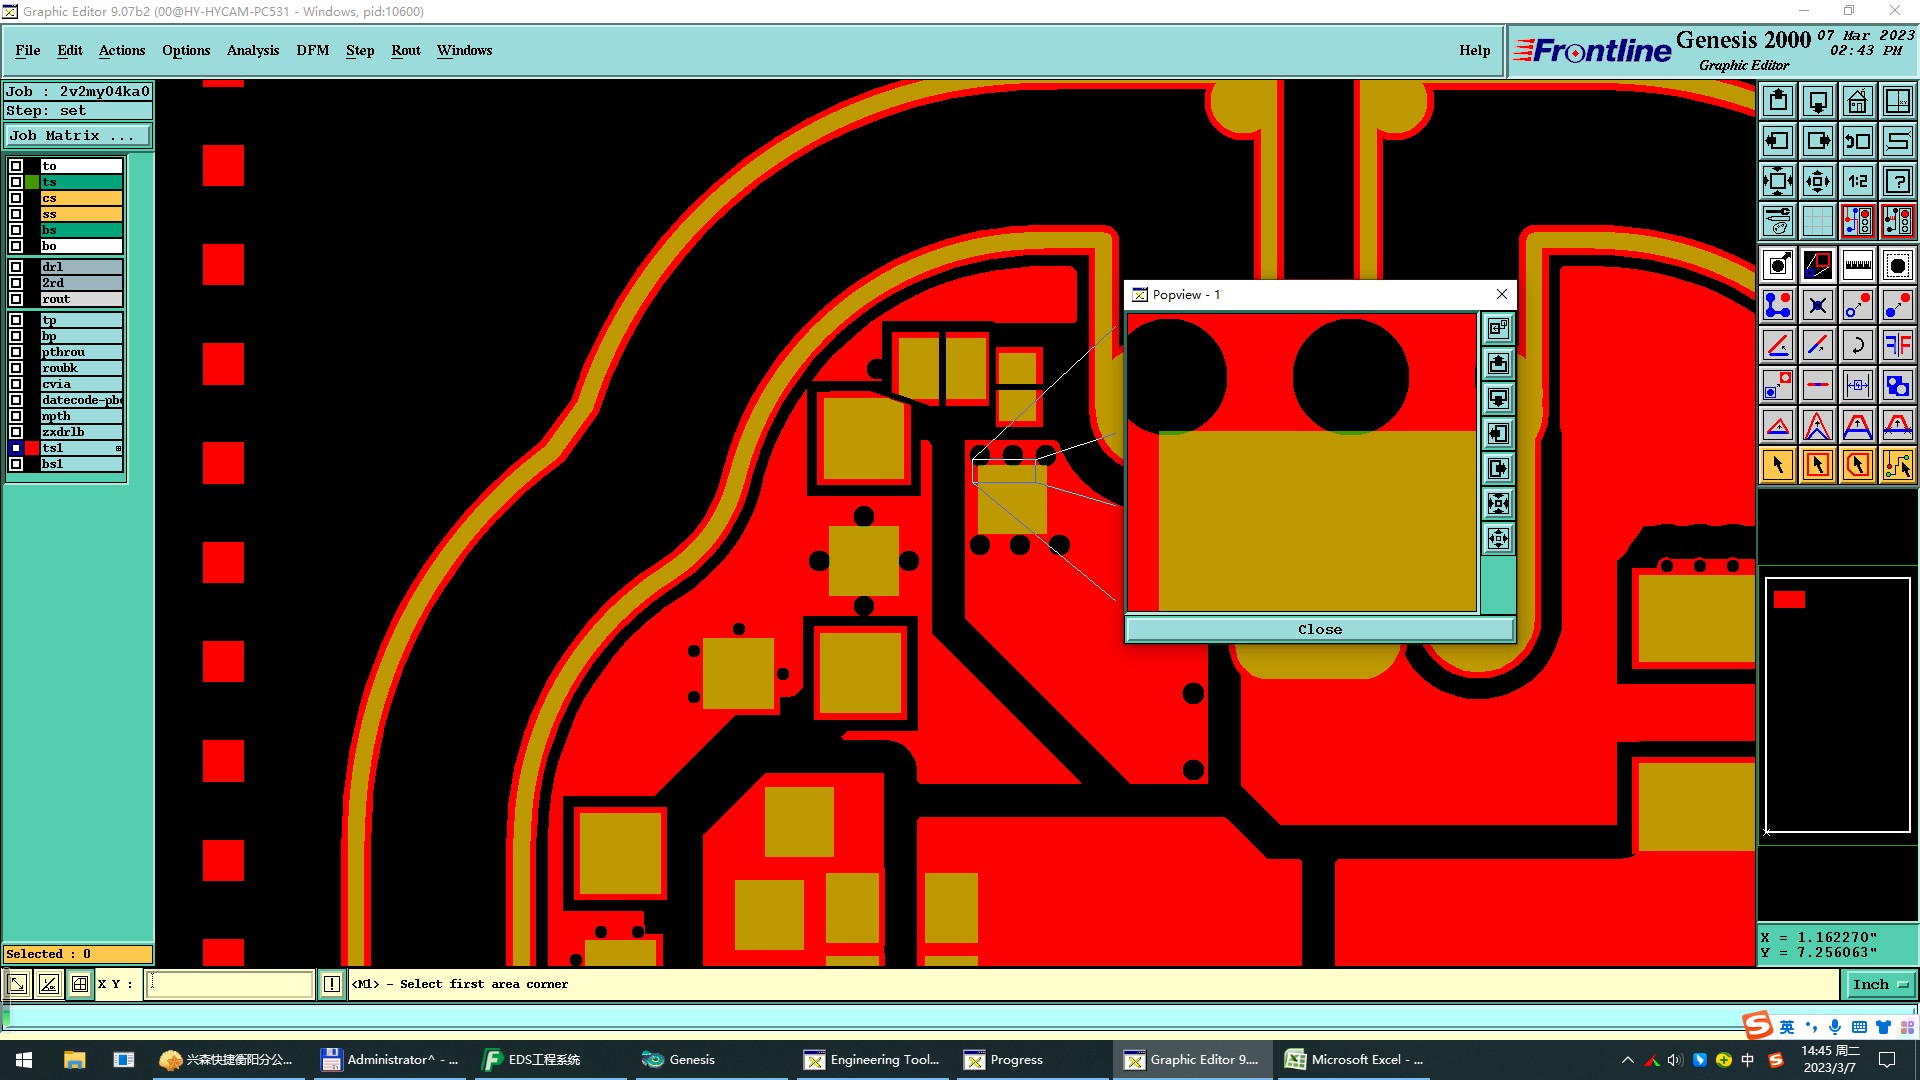The height and width of the screenshot is (1080, 1920).
Task: Click the delete X feature icon
Action: 1817,305
